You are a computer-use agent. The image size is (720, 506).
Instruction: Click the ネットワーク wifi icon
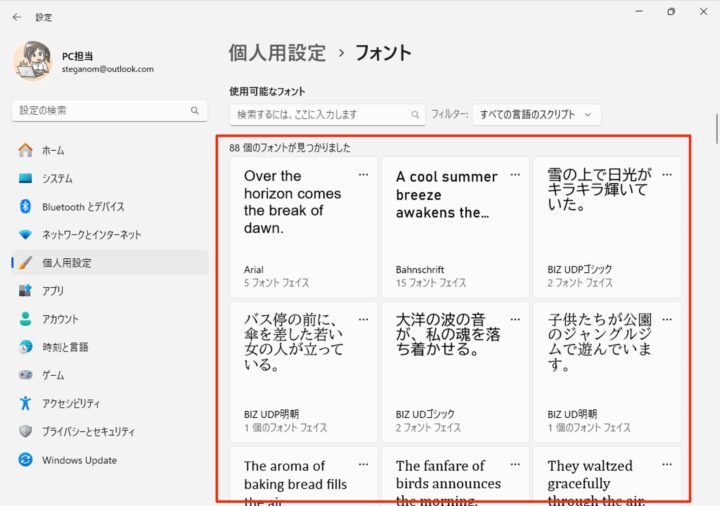[x=25, y=235]
